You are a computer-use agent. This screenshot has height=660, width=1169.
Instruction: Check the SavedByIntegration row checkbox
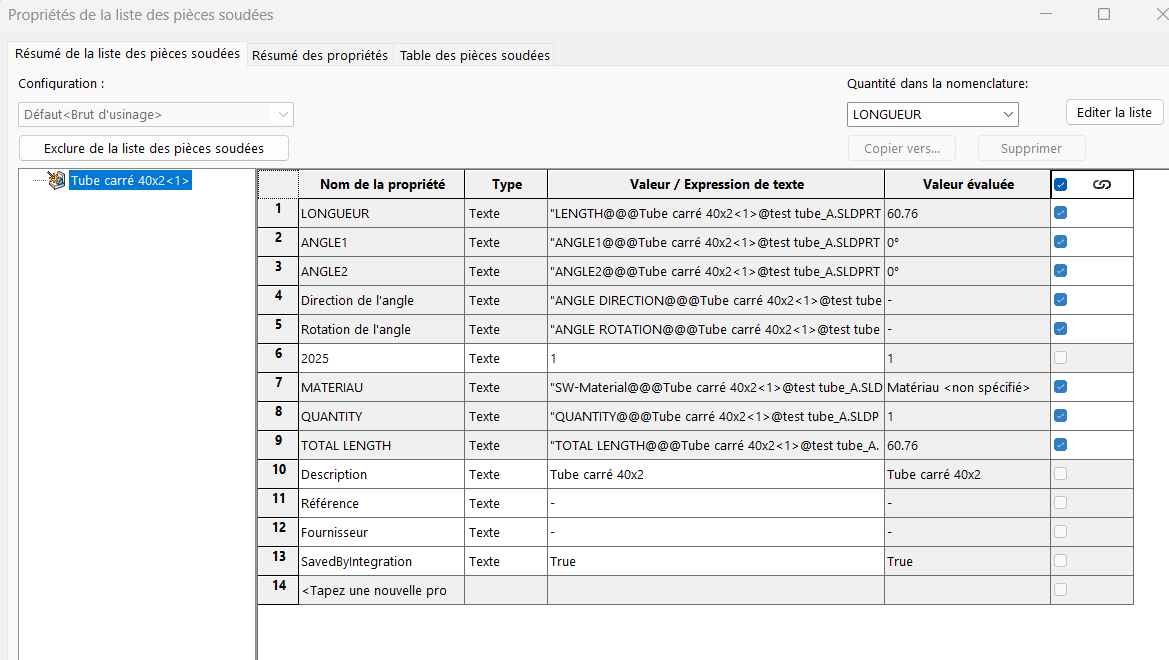[x=1060, y=561]
